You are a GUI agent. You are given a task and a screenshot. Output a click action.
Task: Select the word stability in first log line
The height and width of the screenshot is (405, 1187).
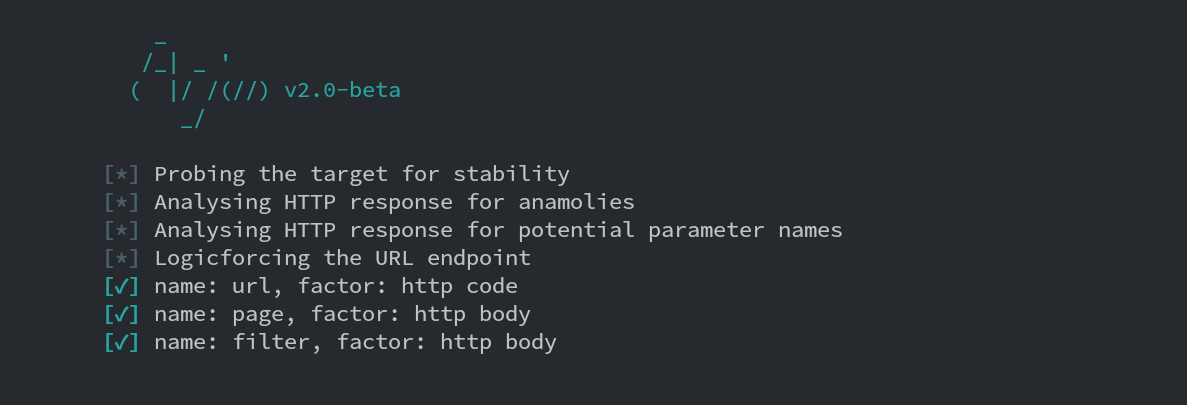click(x=511, y=174)
